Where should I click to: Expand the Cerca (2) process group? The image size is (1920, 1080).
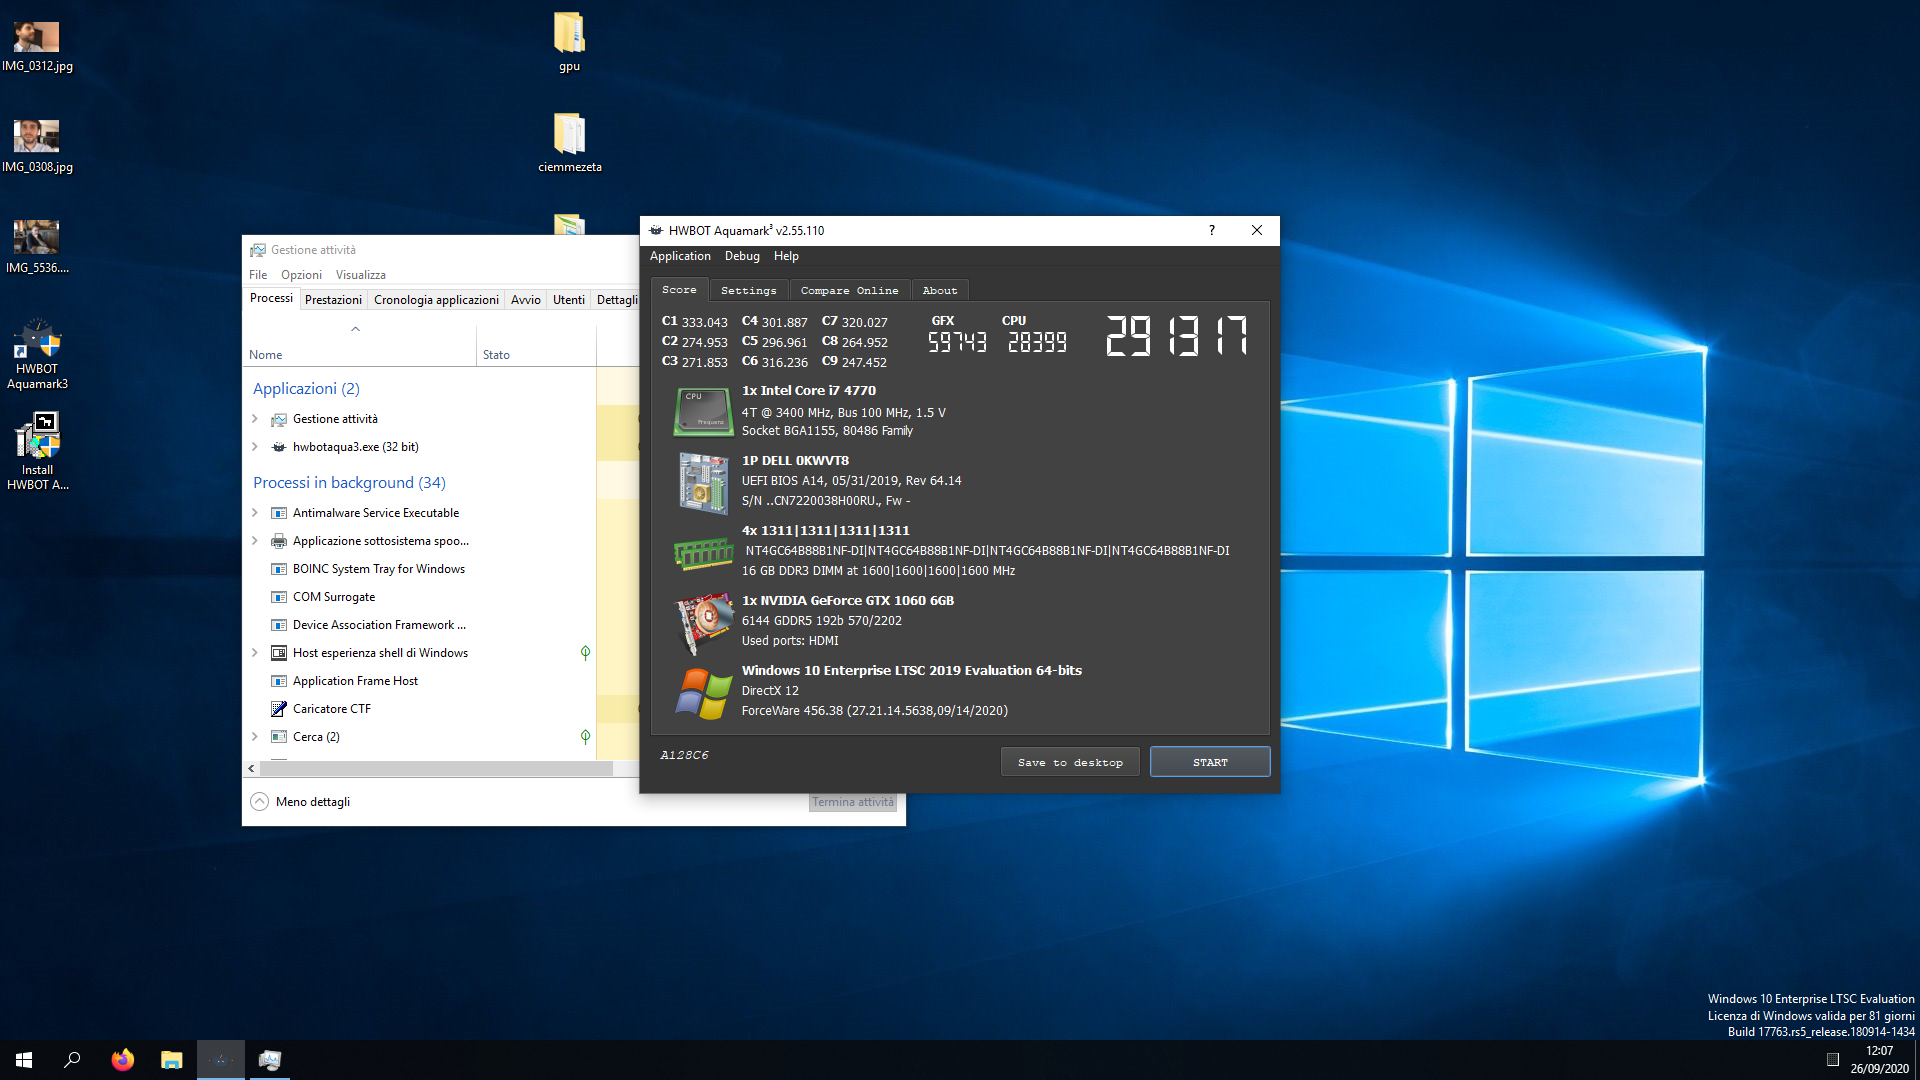tap(255, 737)
